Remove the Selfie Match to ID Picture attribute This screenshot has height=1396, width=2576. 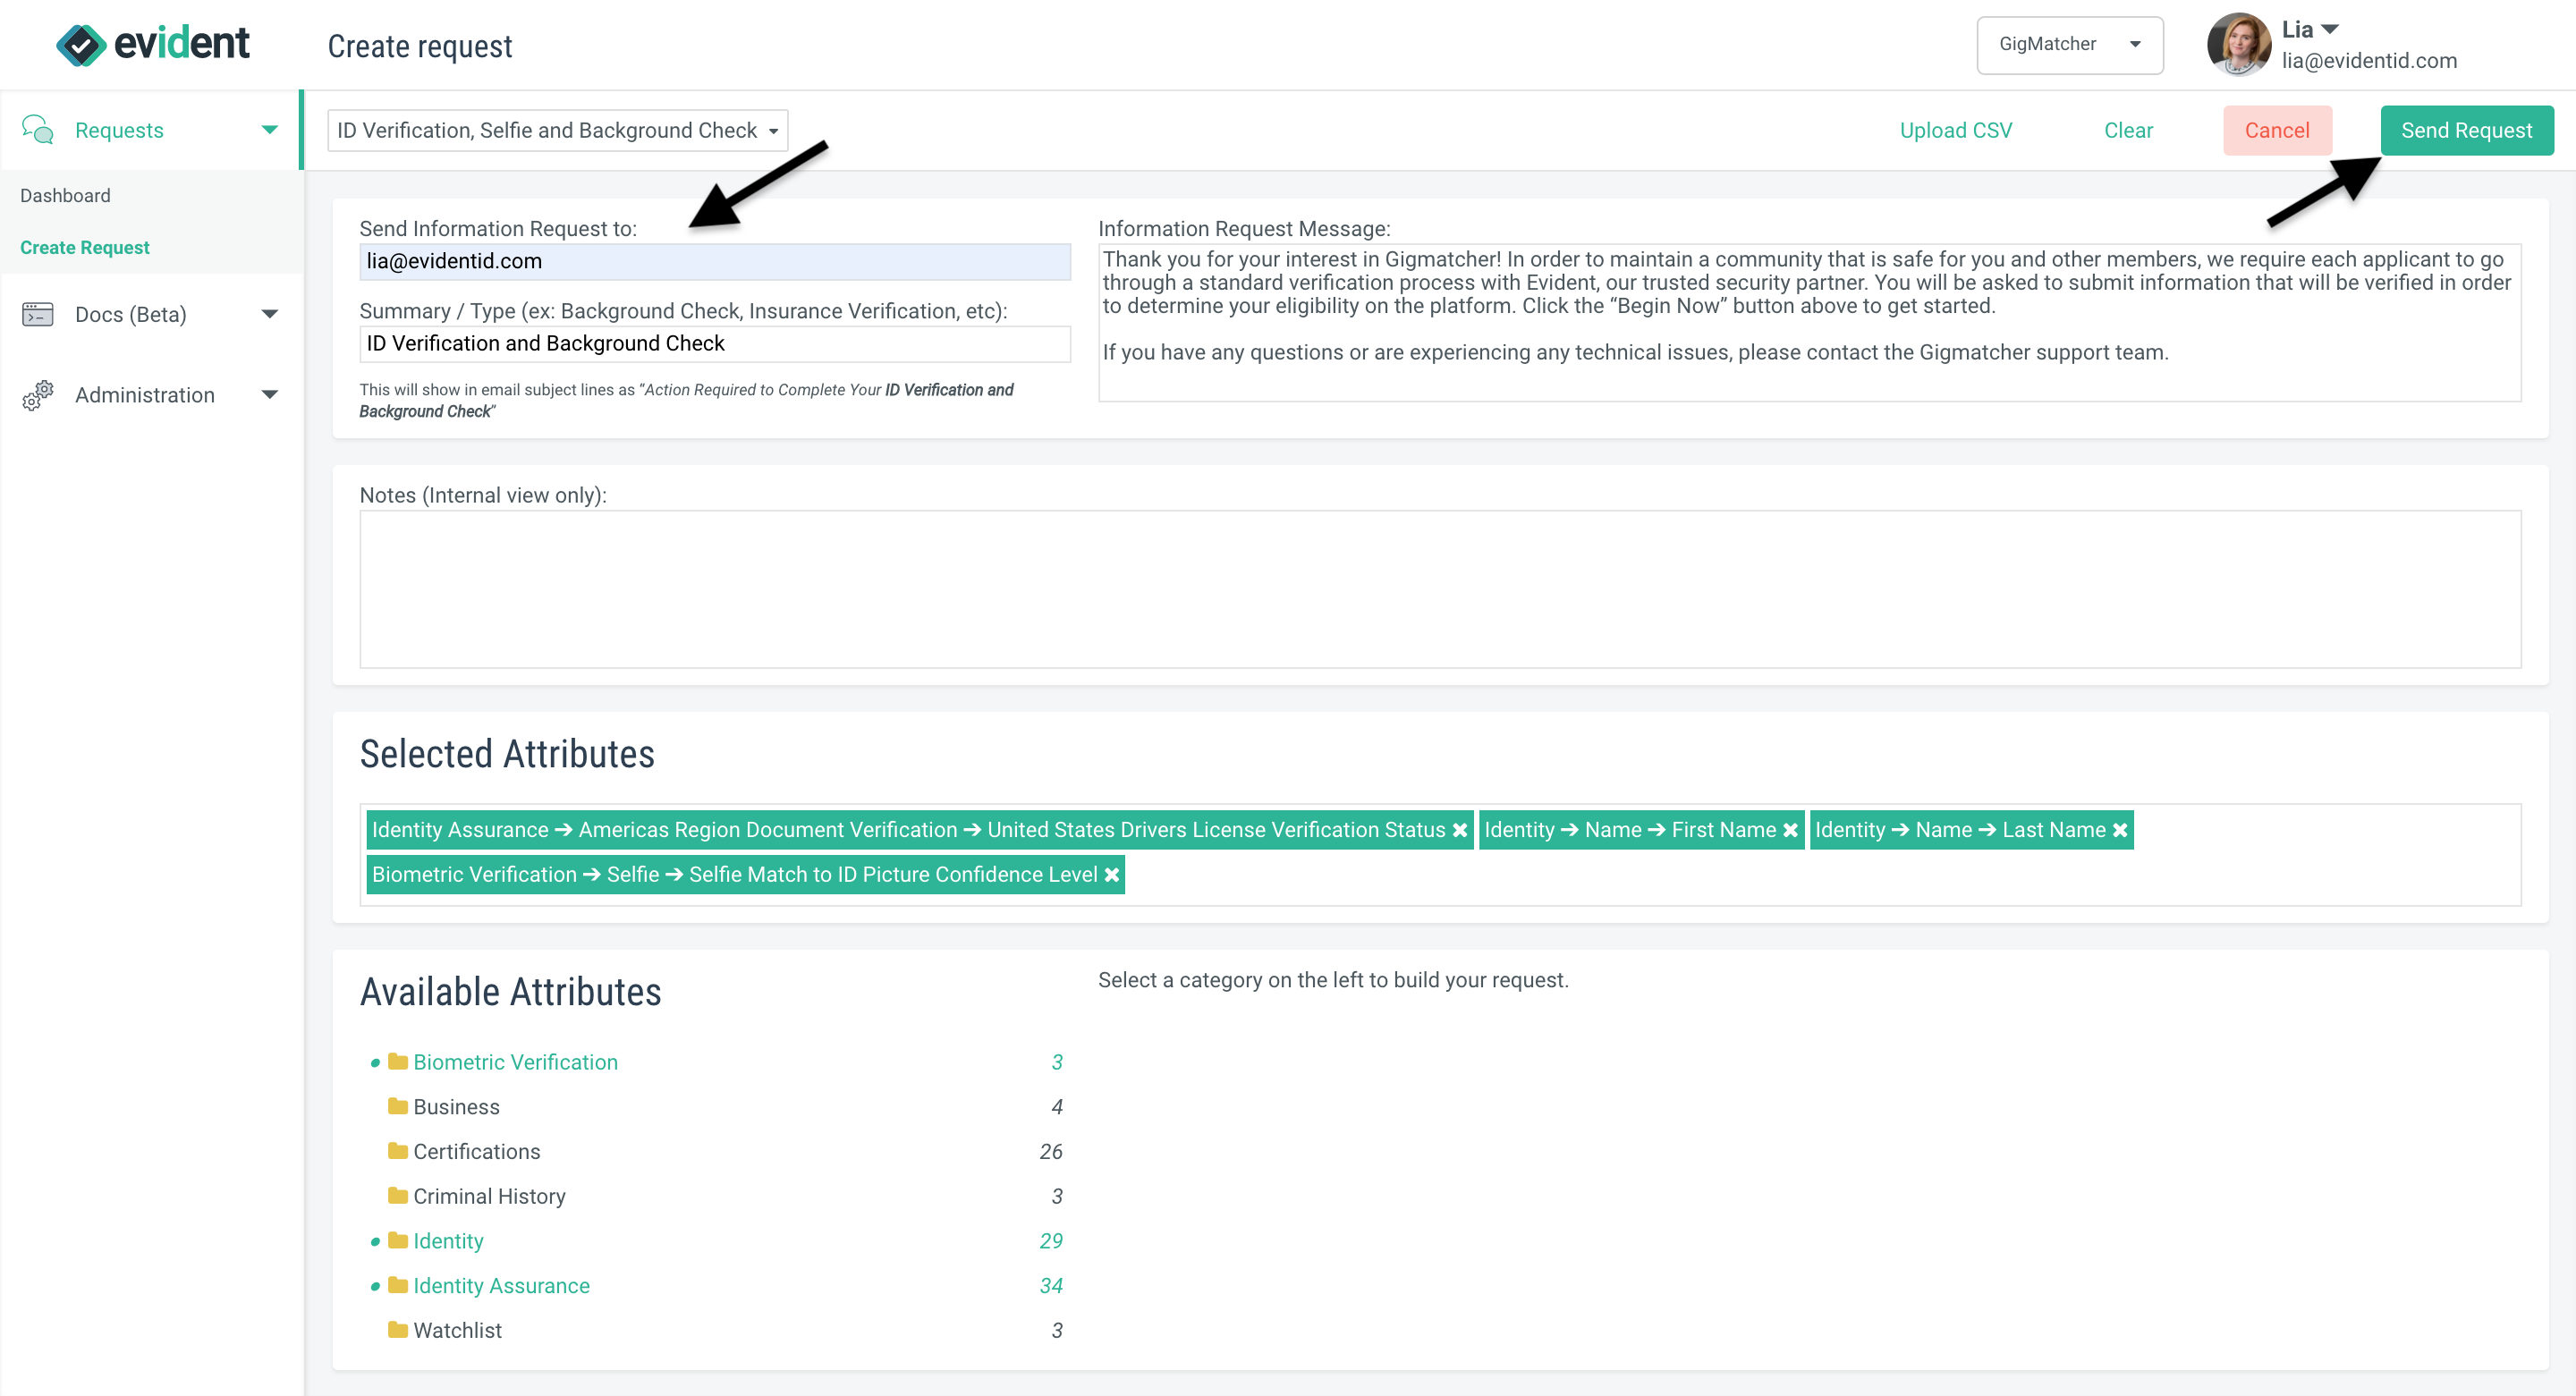pos(1112,874)
